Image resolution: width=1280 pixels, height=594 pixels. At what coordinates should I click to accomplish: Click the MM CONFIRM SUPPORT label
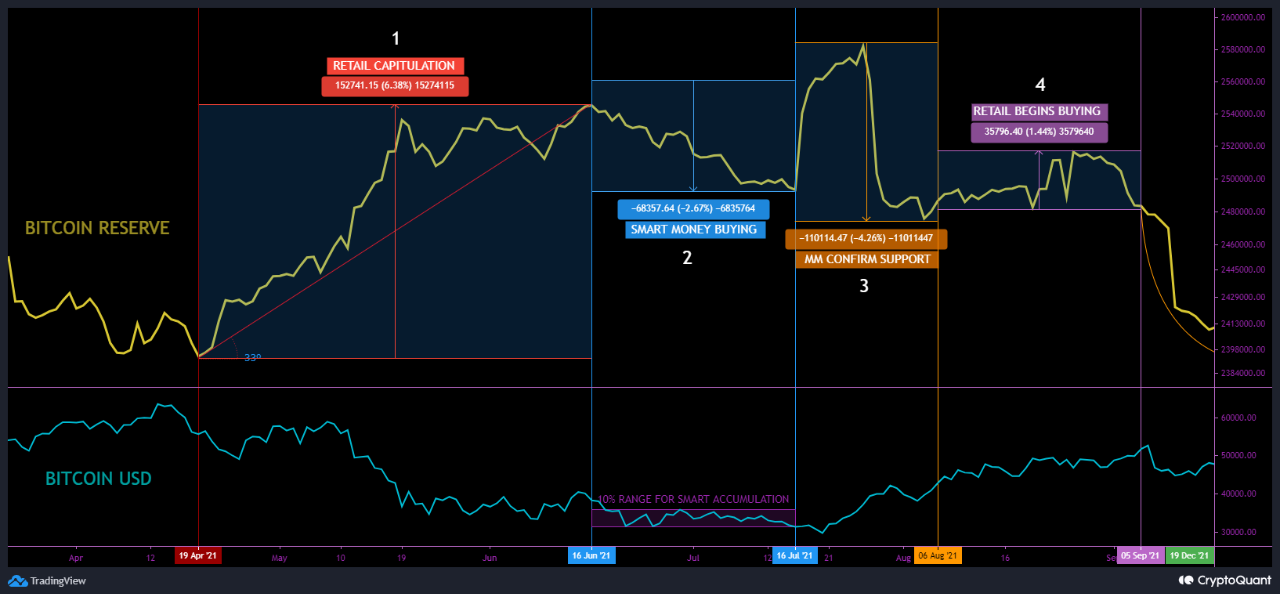[x=866, y=260]
